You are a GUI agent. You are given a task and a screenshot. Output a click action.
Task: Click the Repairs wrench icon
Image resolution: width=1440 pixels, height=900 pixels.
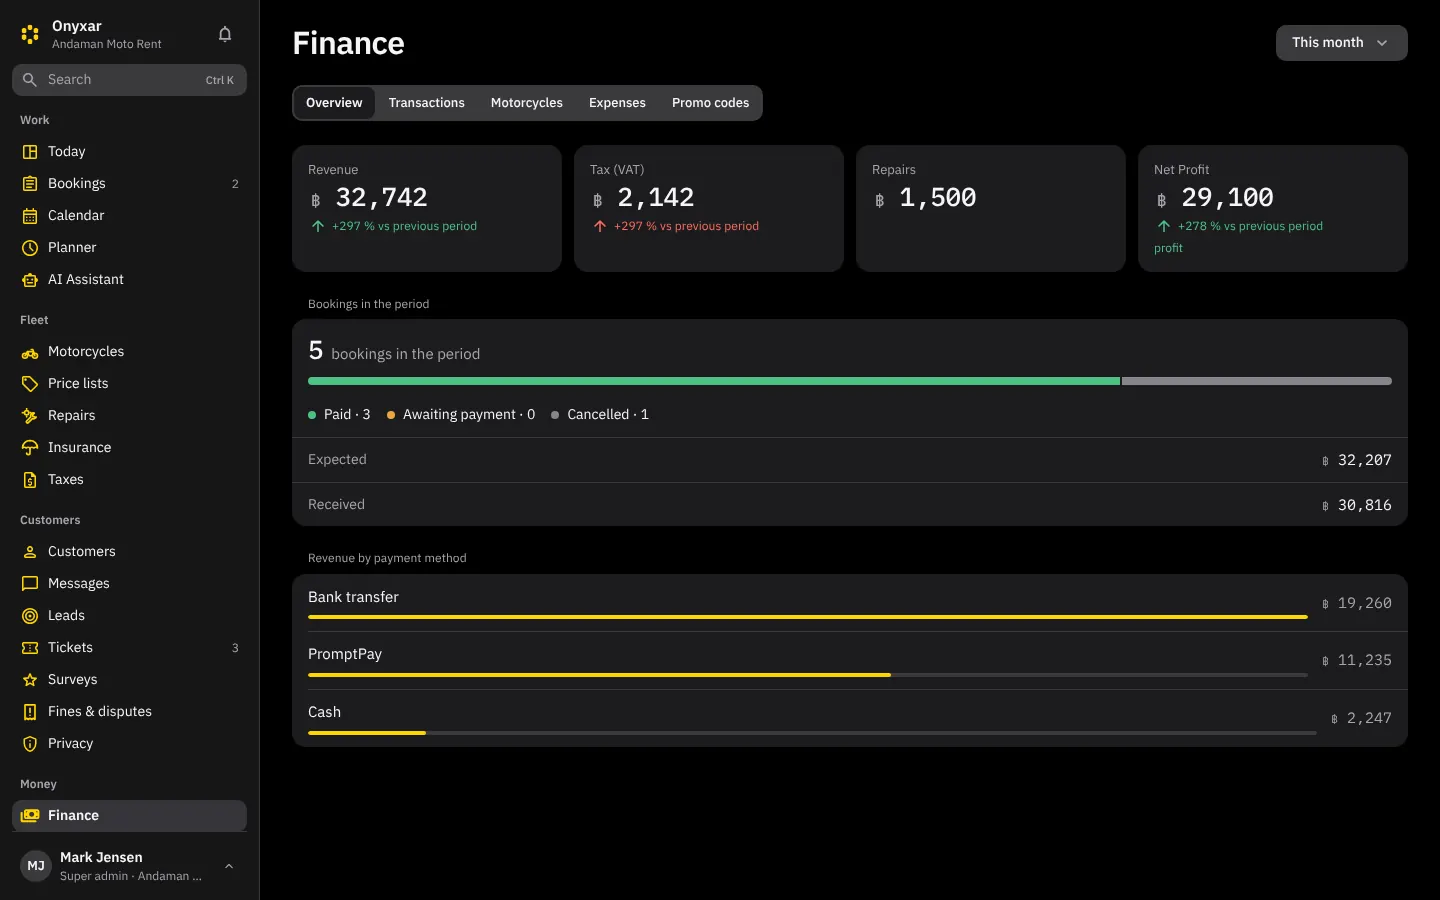(x=30, y=416)
